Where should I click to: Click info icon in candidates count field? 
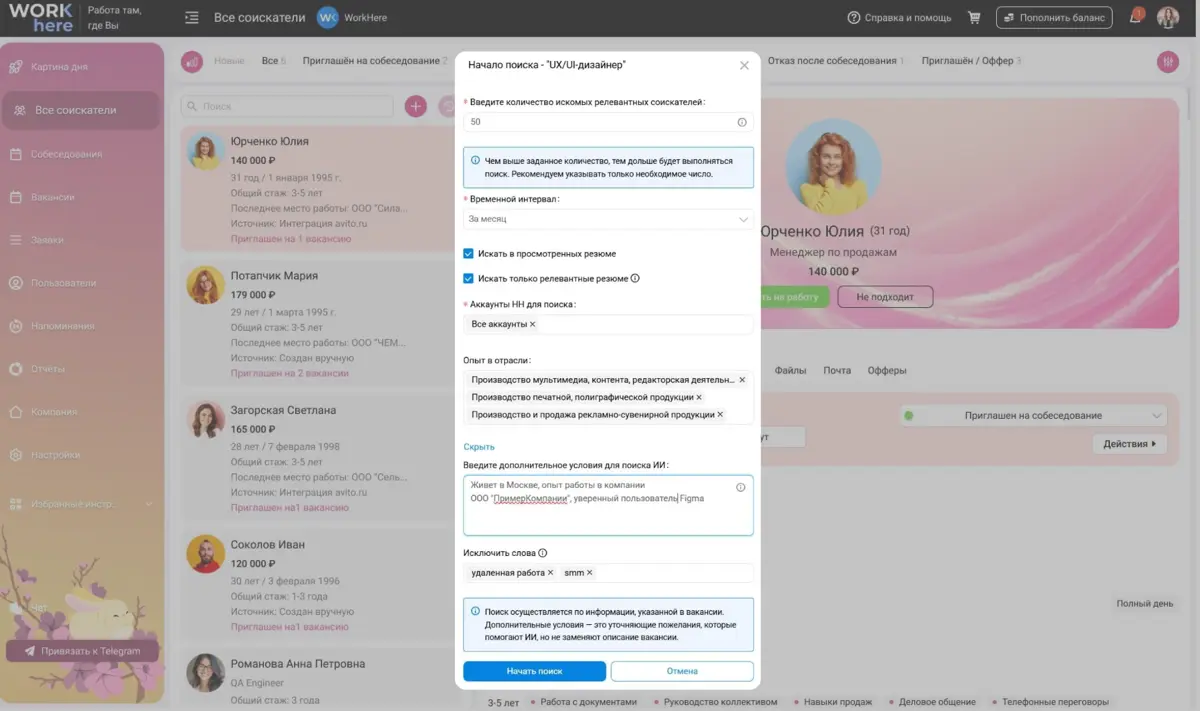point(742,122)
